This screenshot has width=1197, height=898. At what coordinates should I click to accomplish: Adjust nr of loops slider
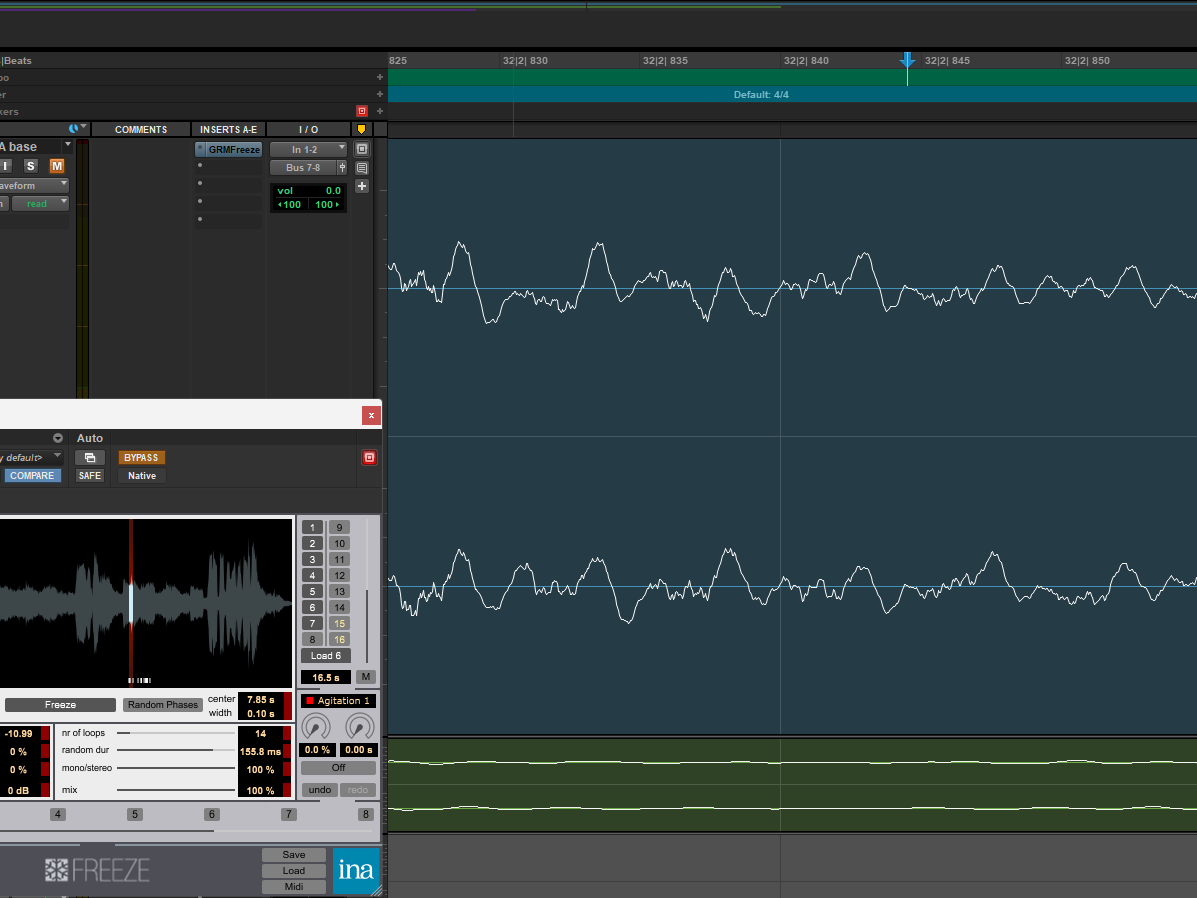176,733
